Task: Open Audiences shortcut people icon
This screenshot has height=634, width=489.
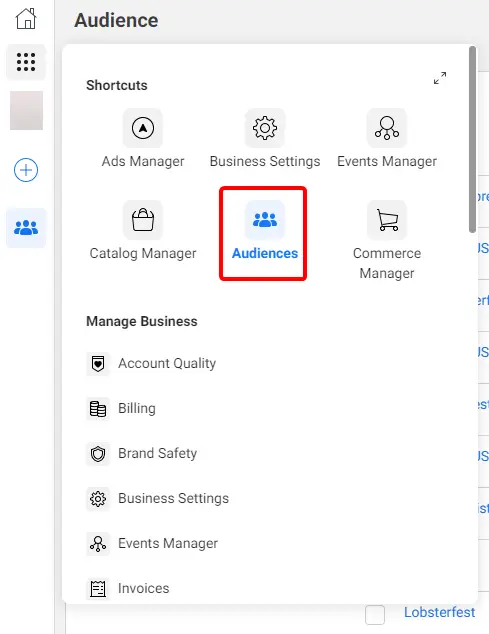Action: [x=265, y=220]
